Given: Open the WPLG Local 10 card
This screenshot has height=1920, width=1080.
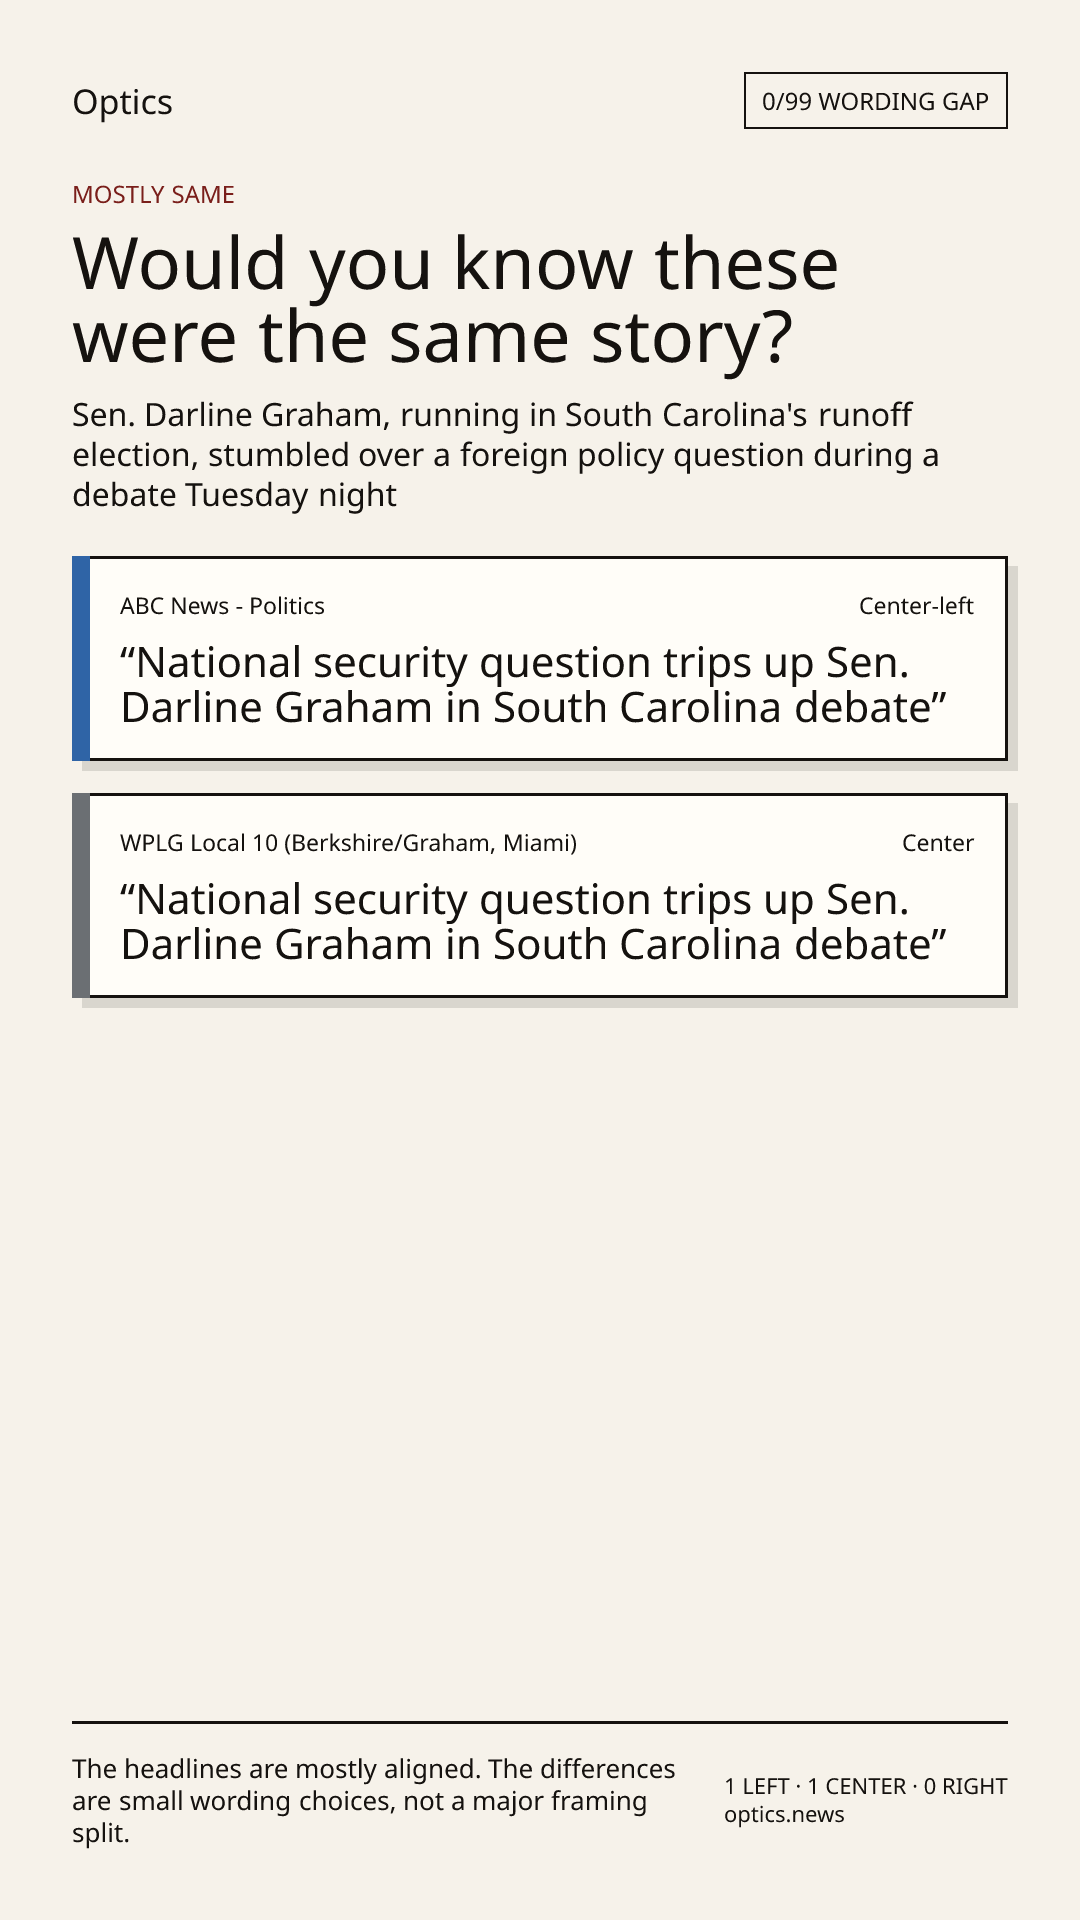Looking at the screenshot, I should (540, 895).
